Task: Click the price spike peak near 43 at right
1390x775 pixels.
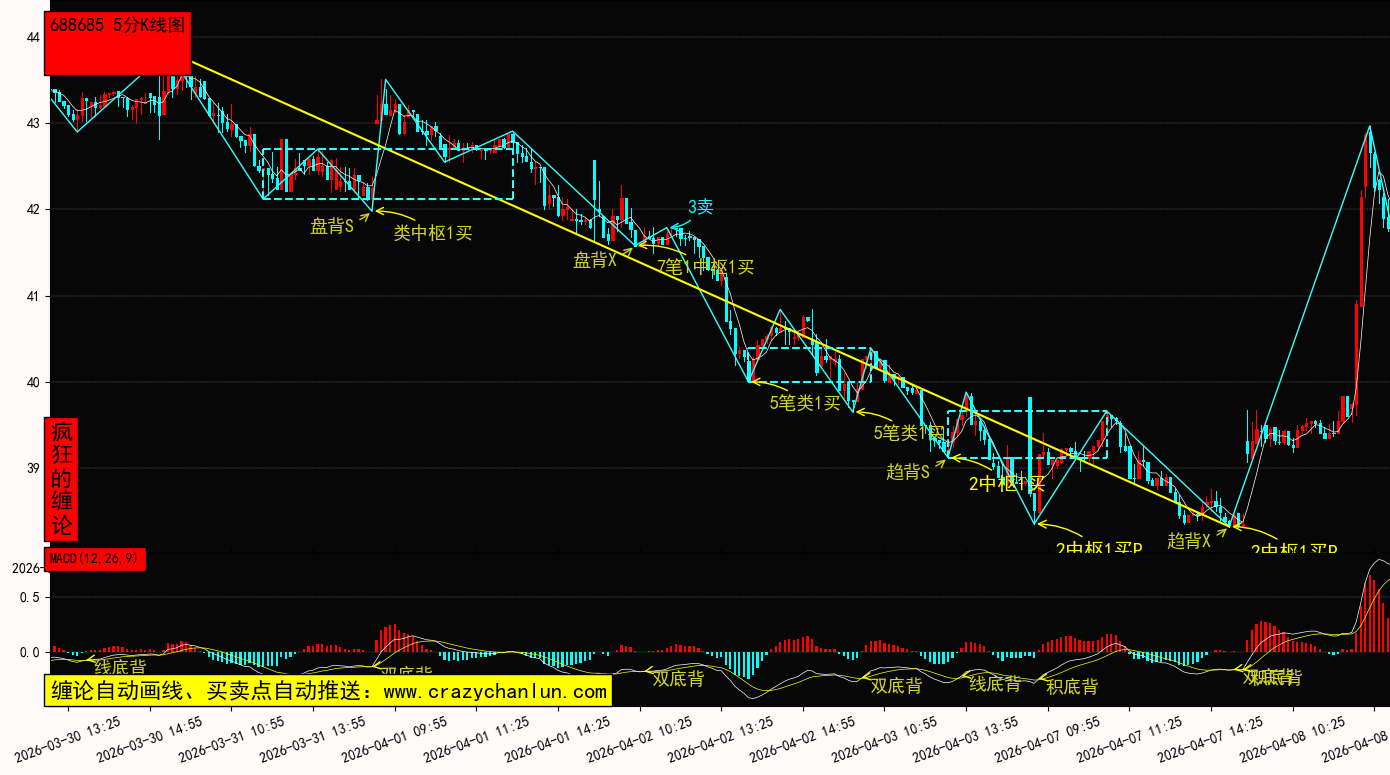Action: pyautogui.click(x=1369, y=127)
